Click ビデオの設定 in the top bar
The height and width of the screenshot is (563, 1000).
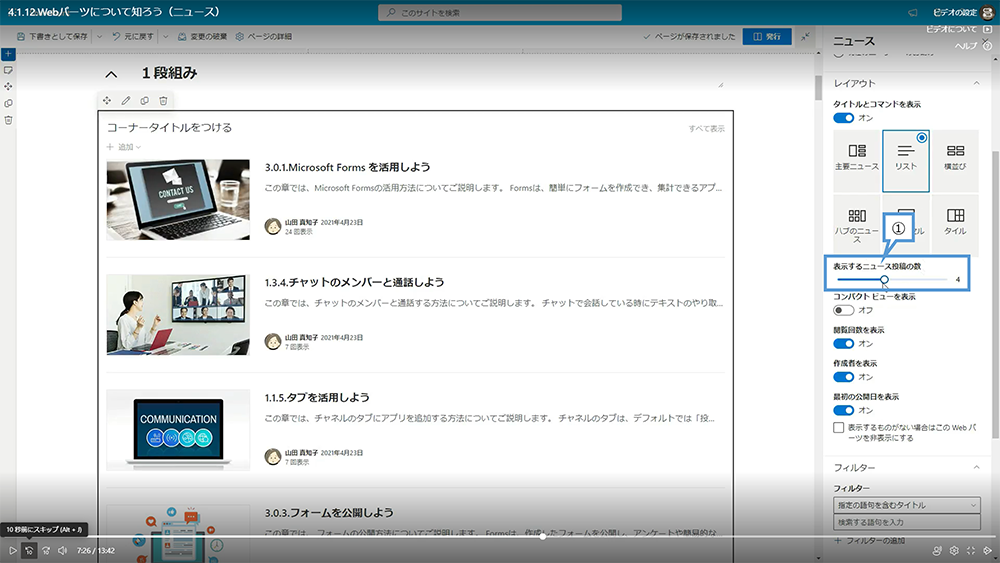tap(955, 13)
